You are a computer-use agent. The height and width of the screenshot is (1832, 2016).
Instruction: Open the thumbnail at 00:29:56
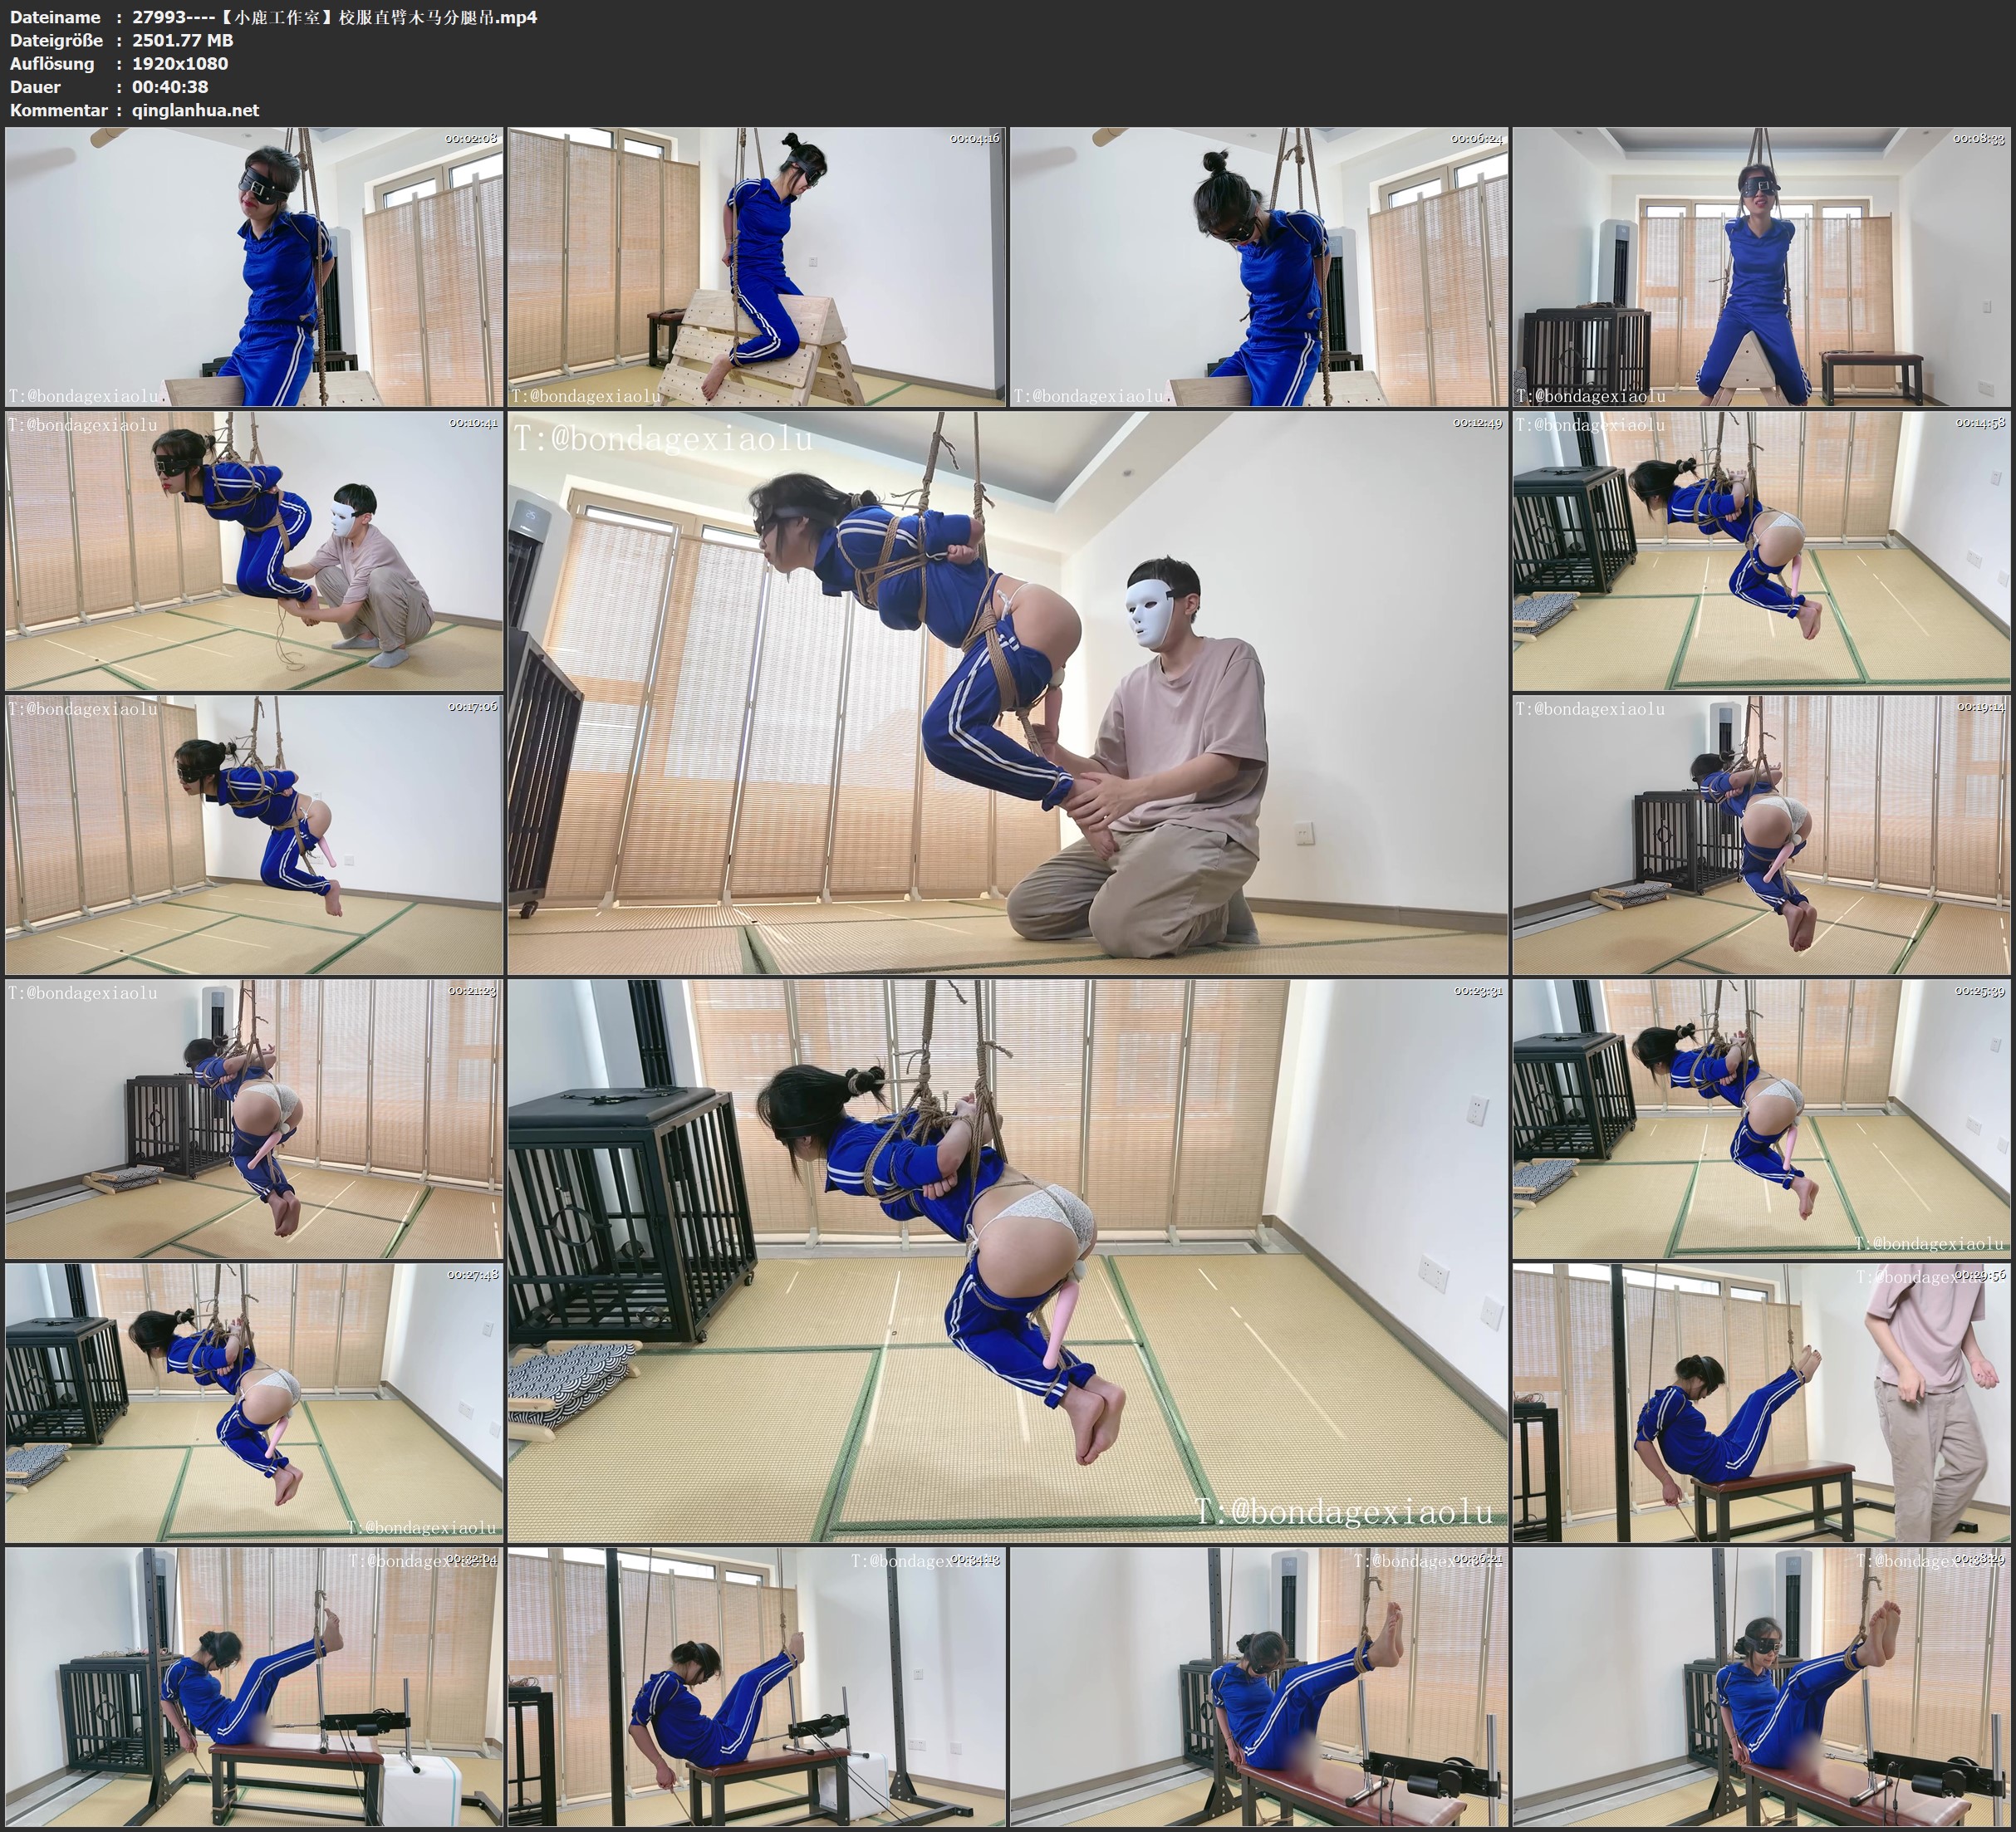[x=1760, y=1403]
